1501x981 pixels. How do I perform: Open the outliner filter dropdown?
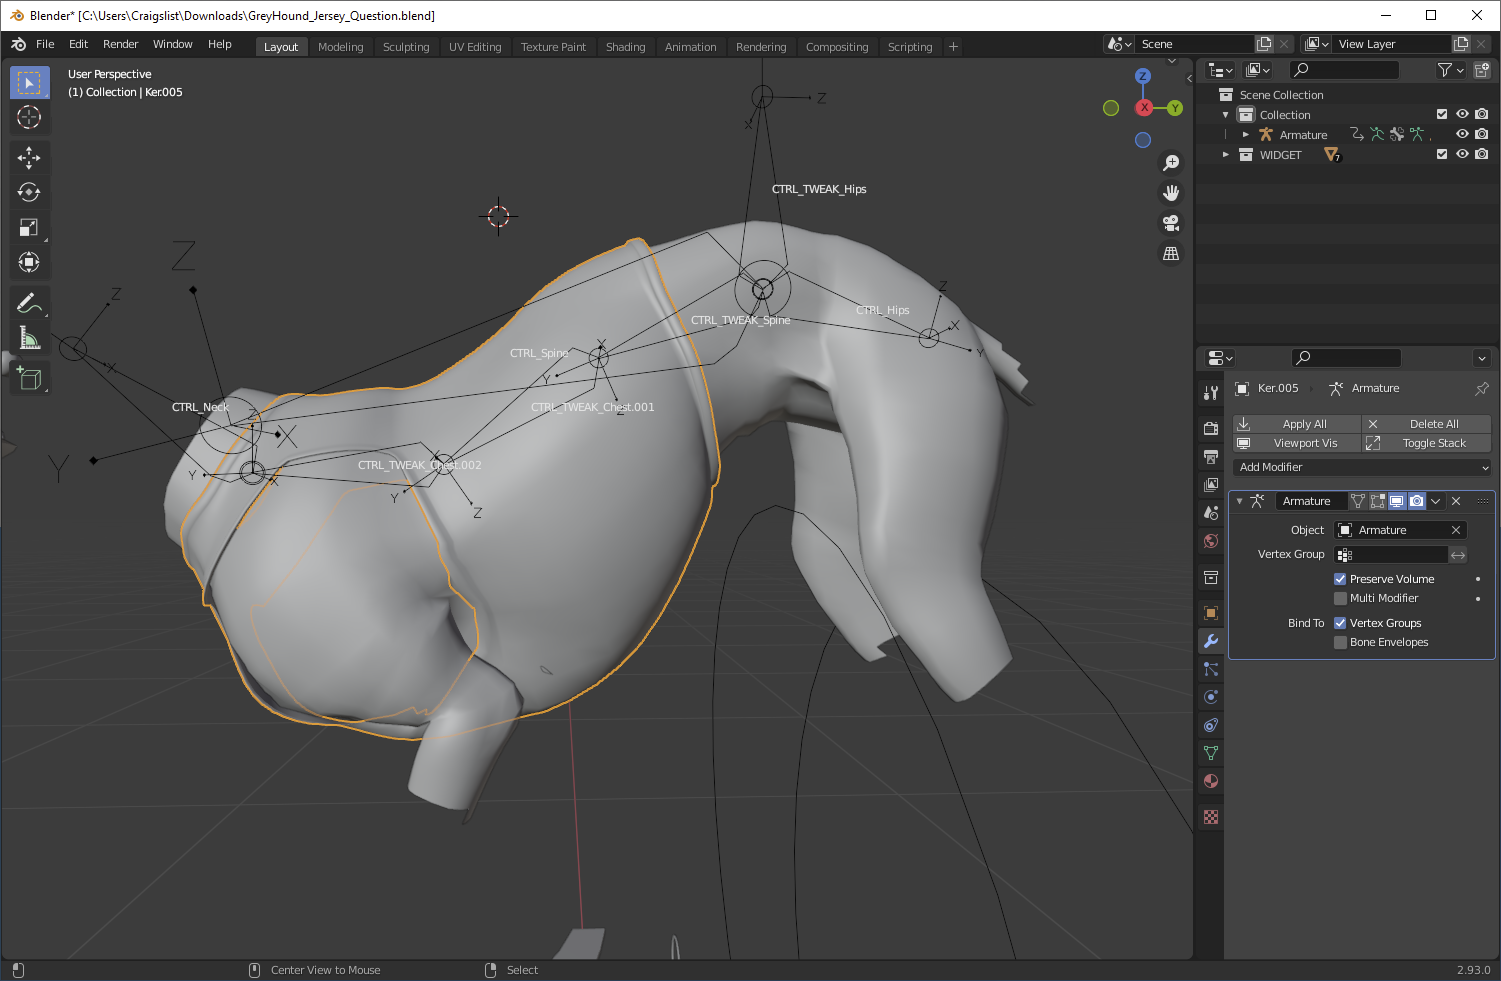pos(1451,70)
